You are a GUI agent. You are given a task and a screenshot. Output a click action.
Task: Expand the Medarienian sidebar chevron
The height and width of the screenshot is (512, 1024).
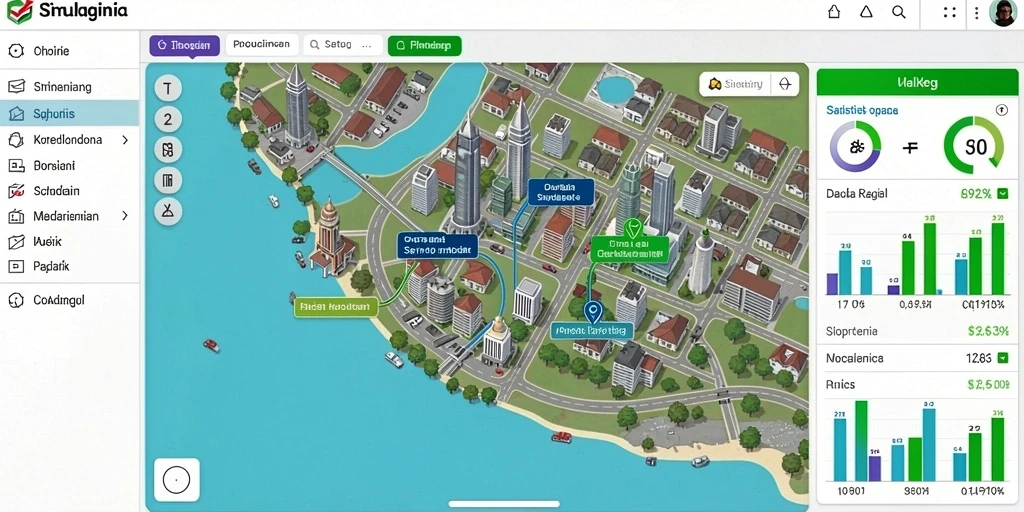(125, 216)
